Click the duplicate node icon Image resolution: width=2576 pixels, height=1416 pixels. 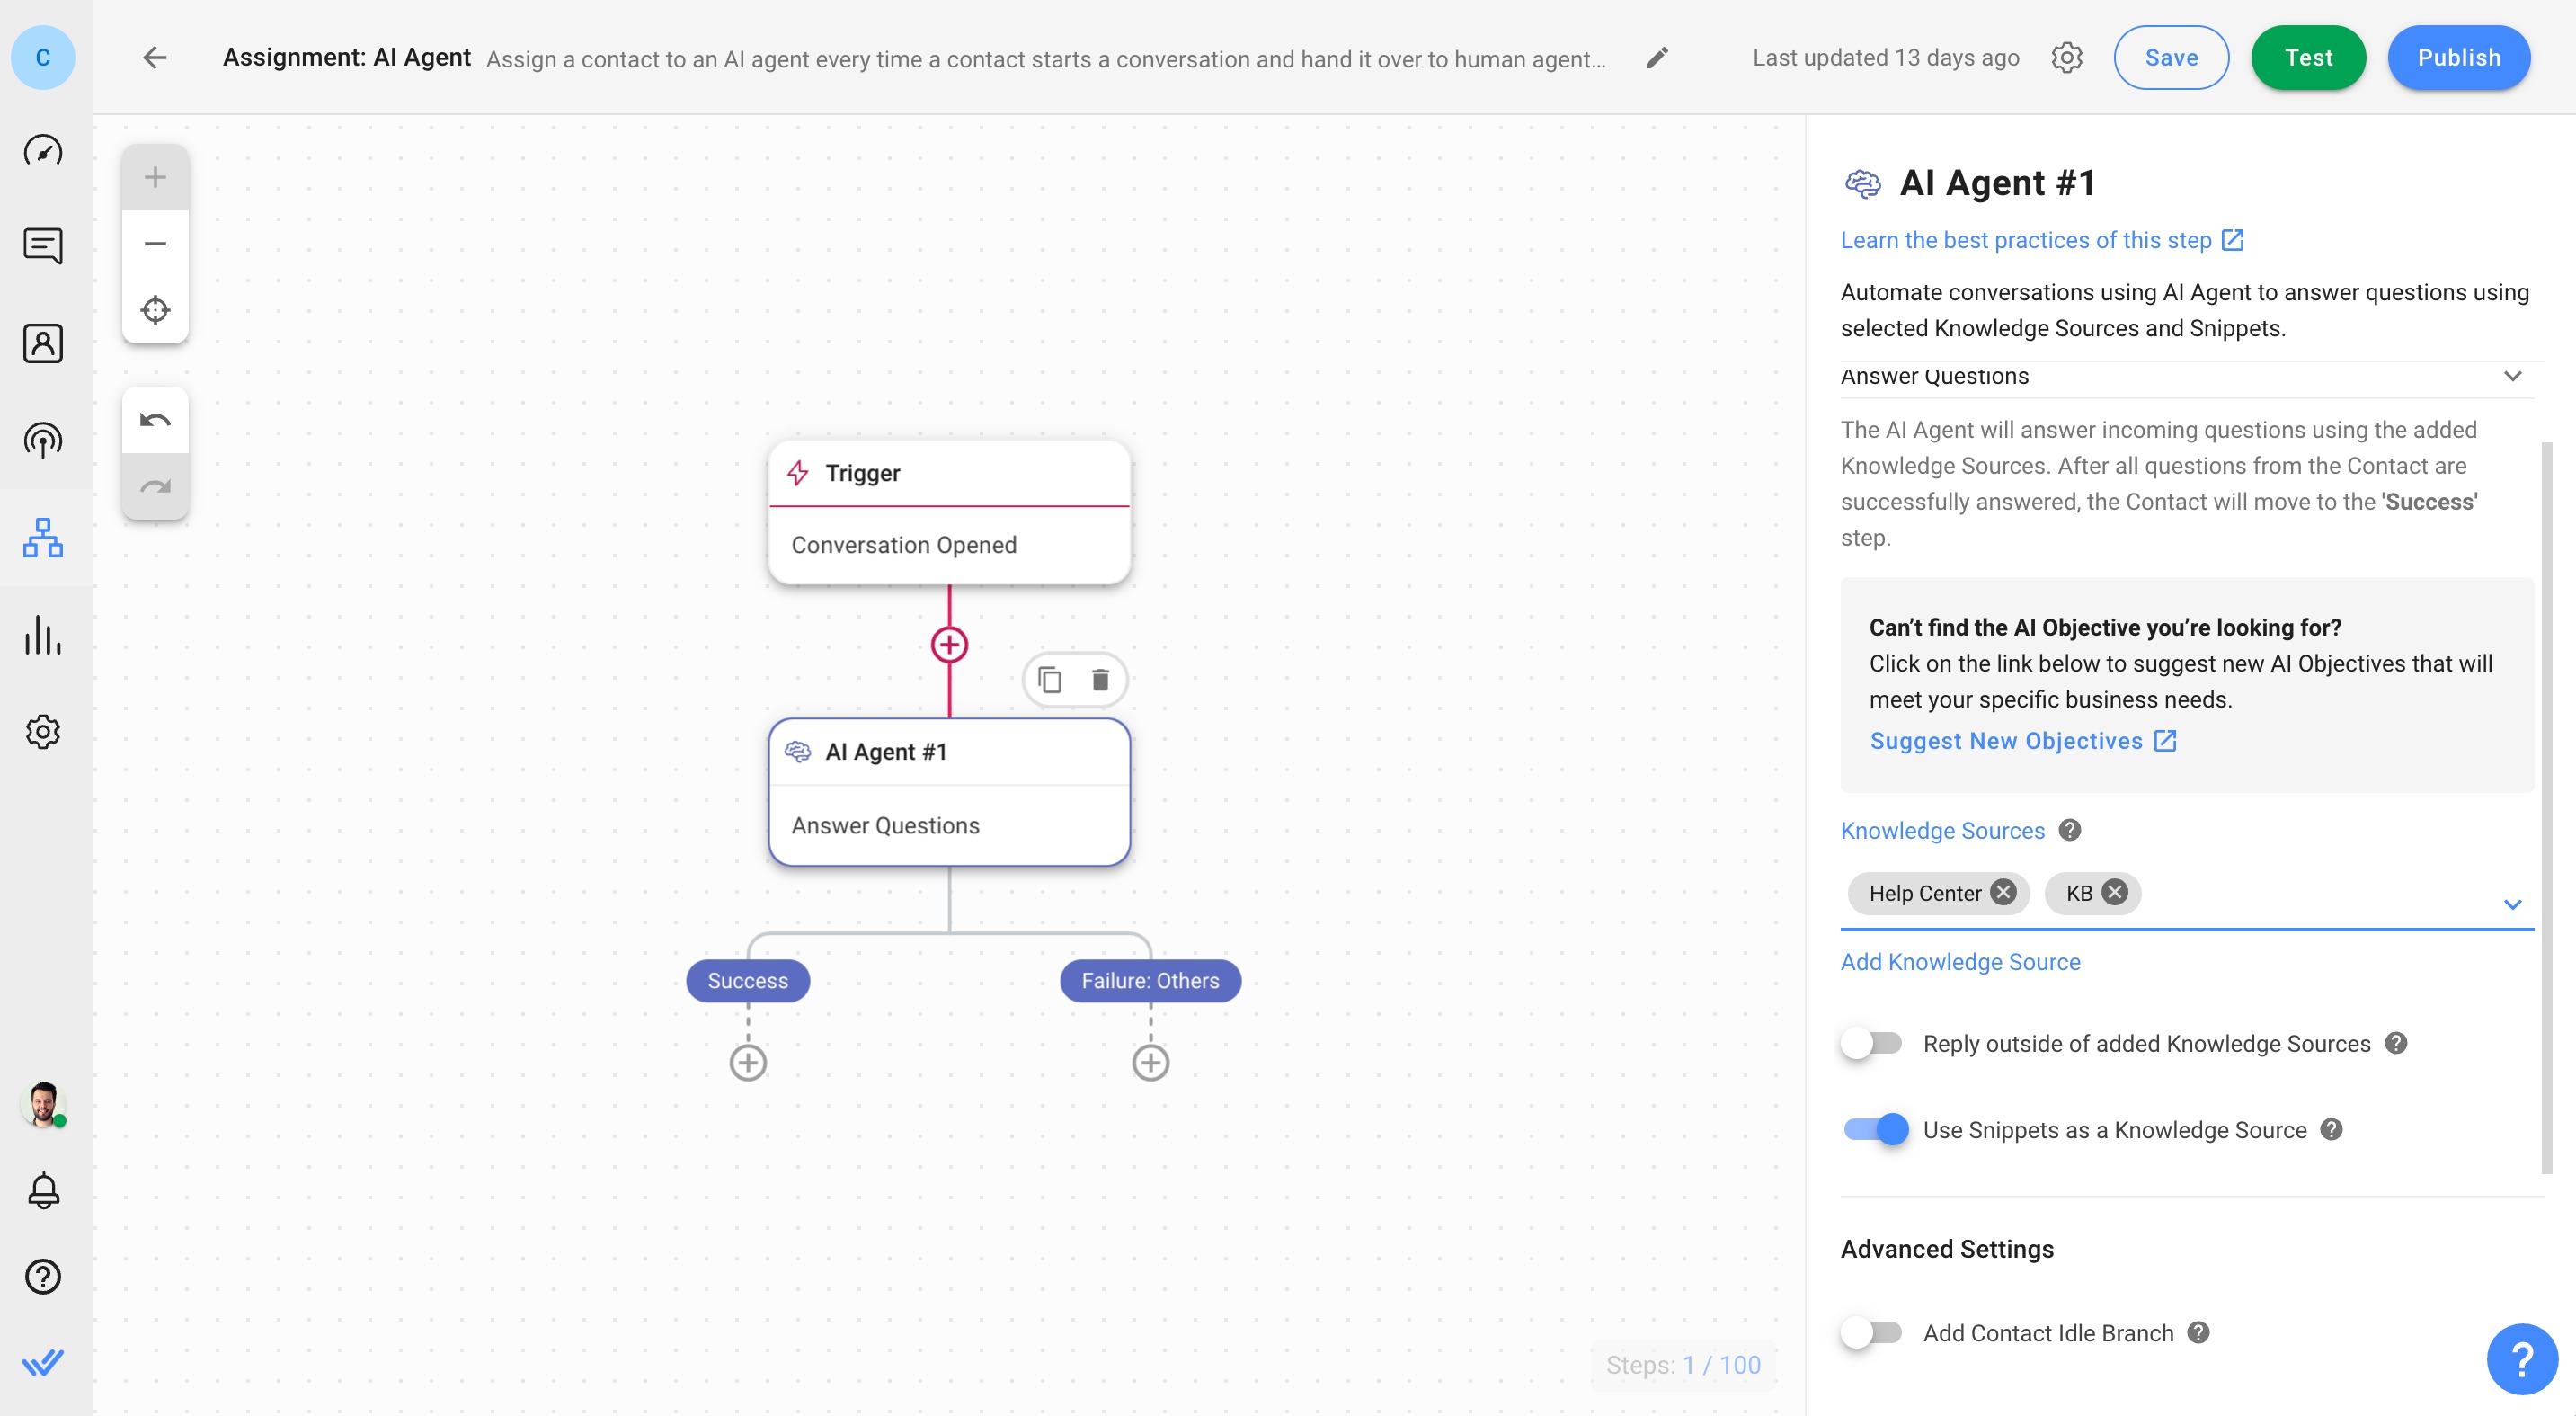[x=1047, y=680]
